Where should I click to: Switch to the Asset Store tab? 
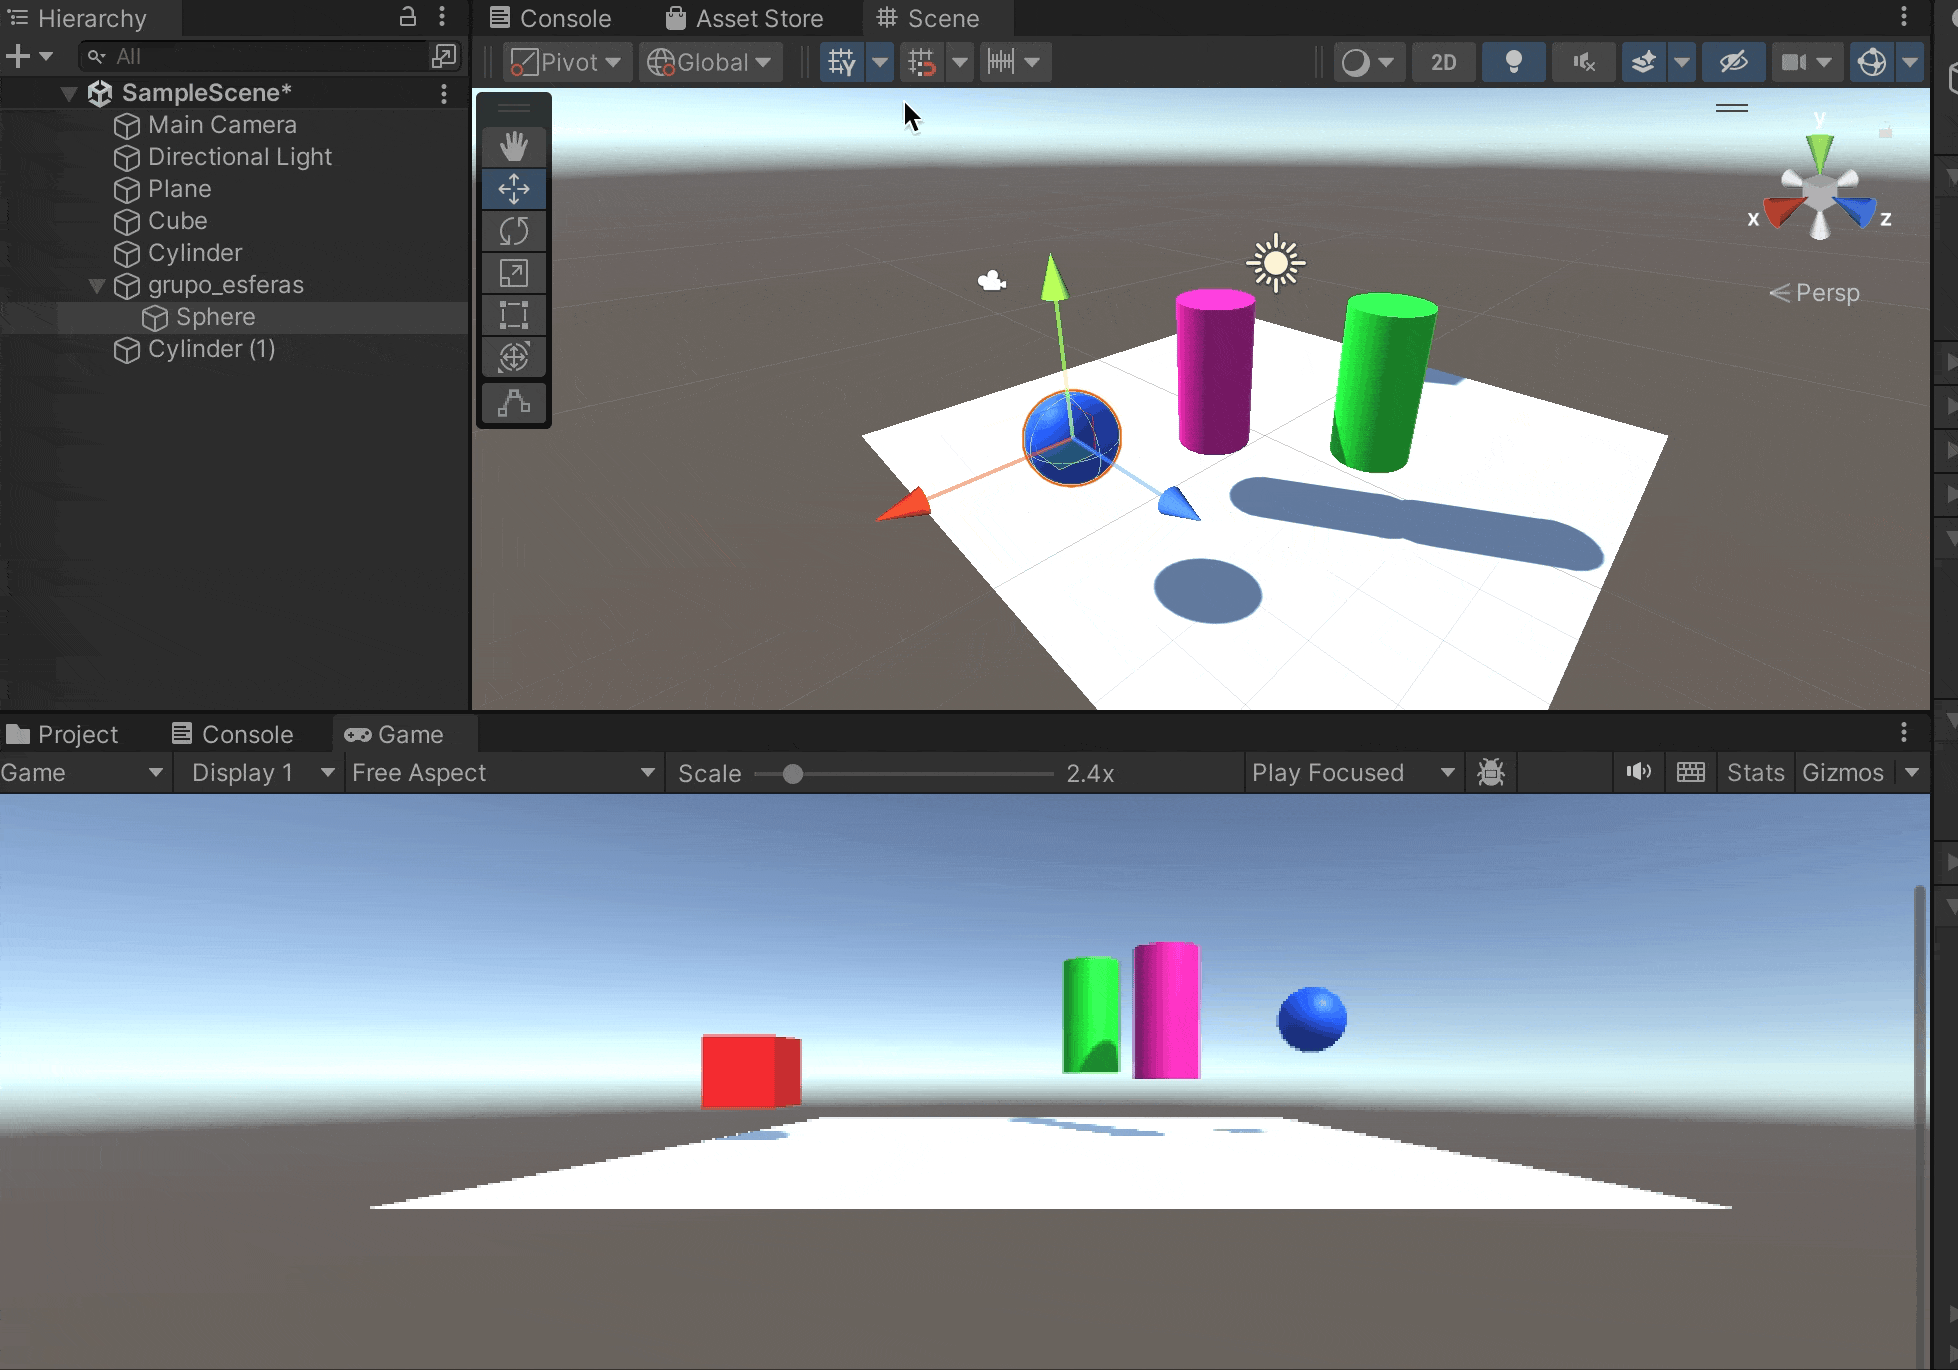(x=745, y=18)
